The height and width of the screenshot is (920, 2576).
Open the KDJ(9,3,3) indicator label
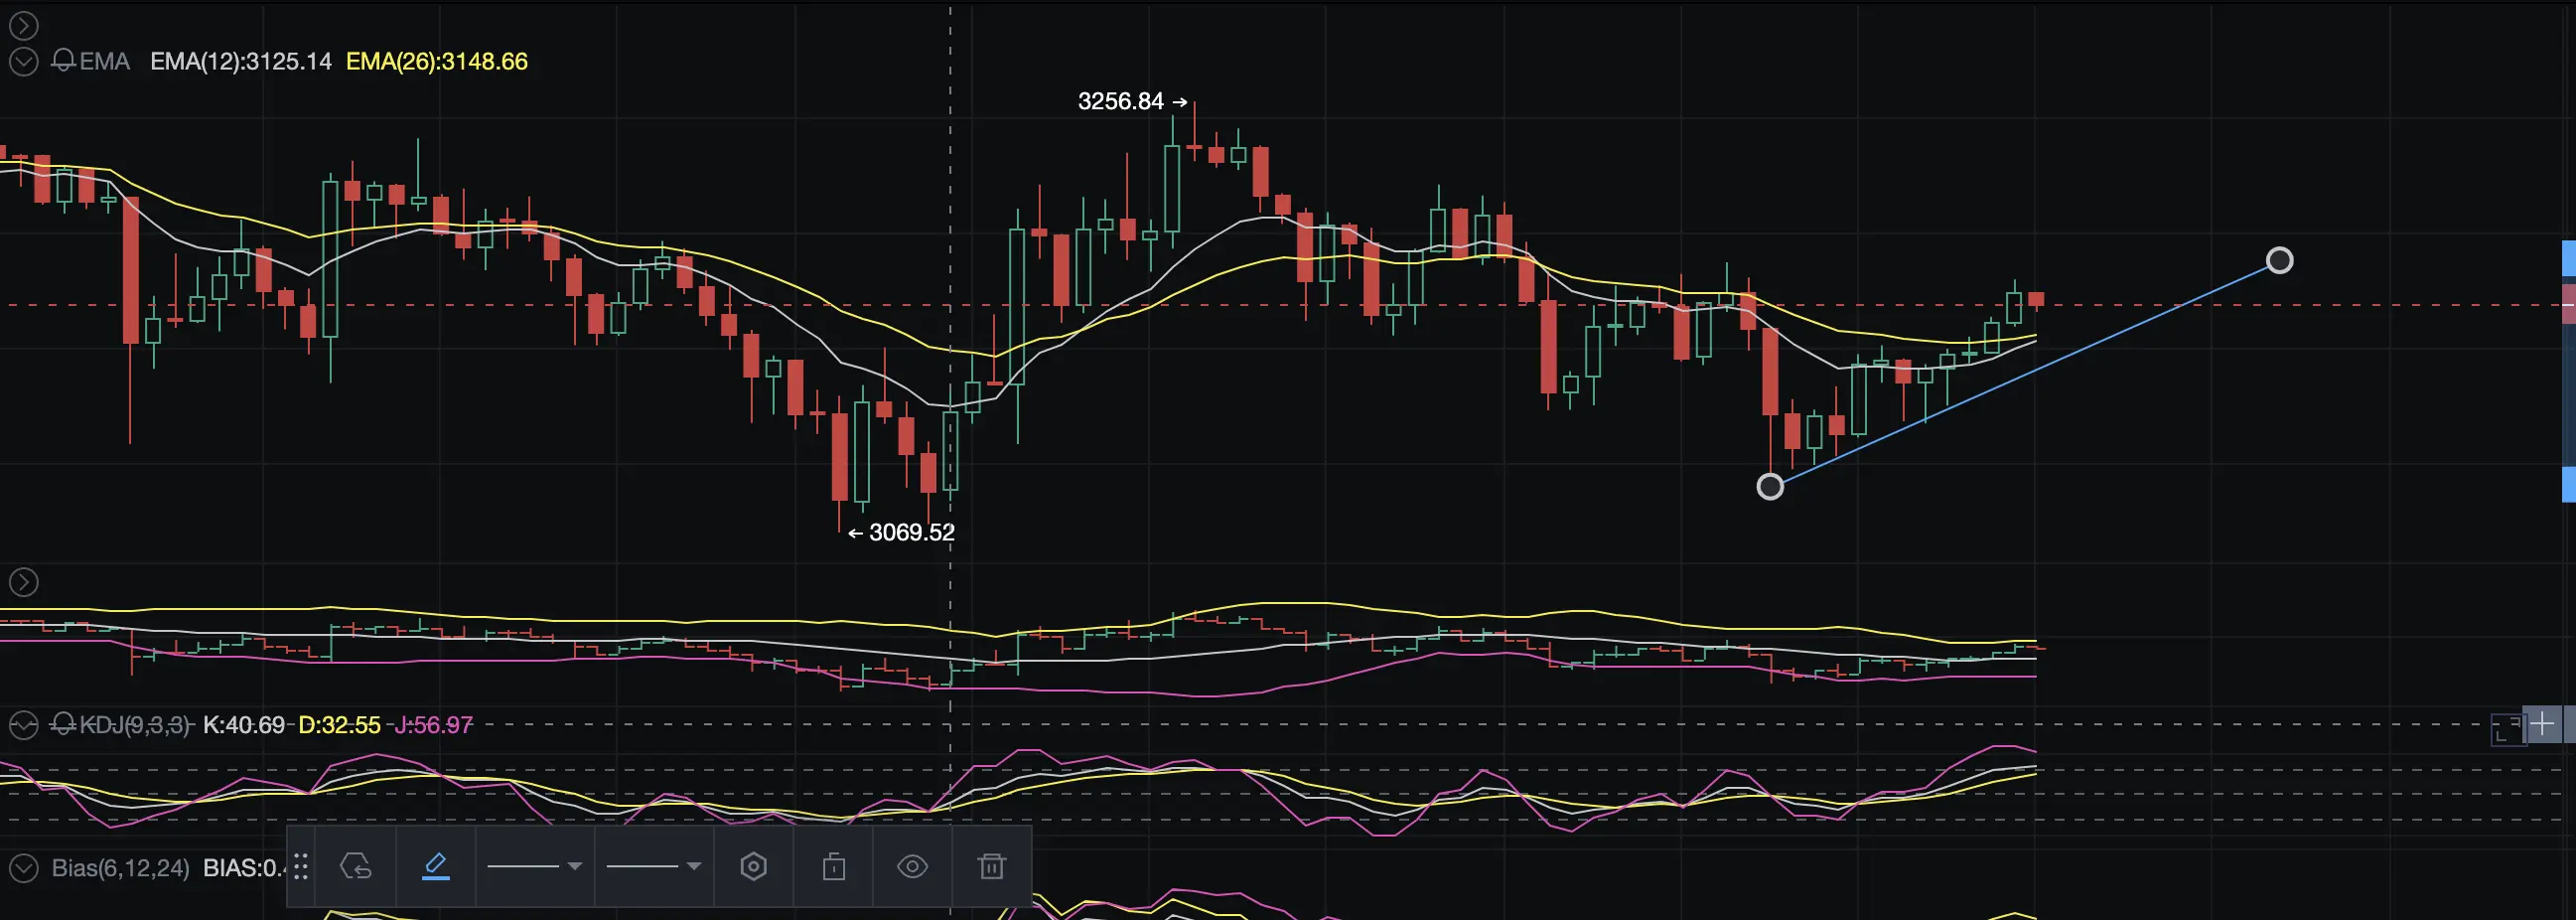[135, 725]
